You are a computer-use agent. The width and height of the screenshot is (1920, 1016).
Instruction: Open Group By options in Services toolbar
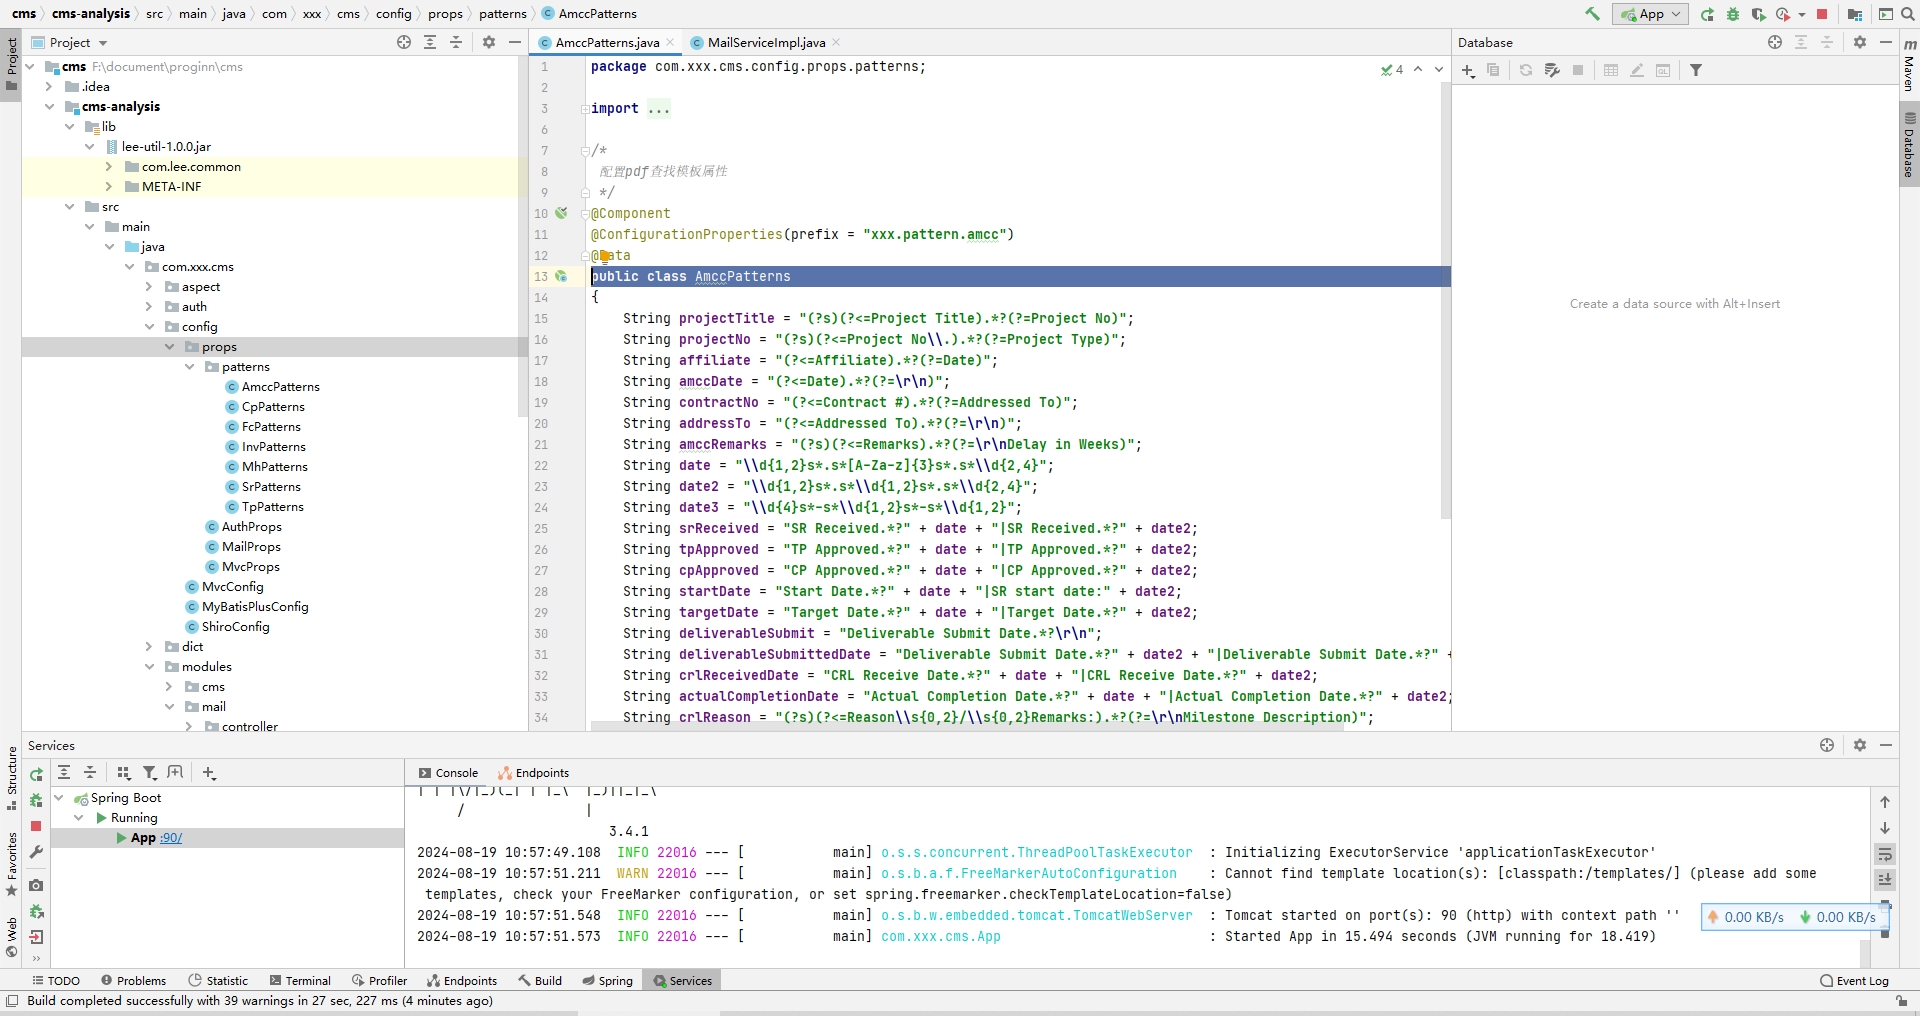pyautogui.click(x=124, y=773)
